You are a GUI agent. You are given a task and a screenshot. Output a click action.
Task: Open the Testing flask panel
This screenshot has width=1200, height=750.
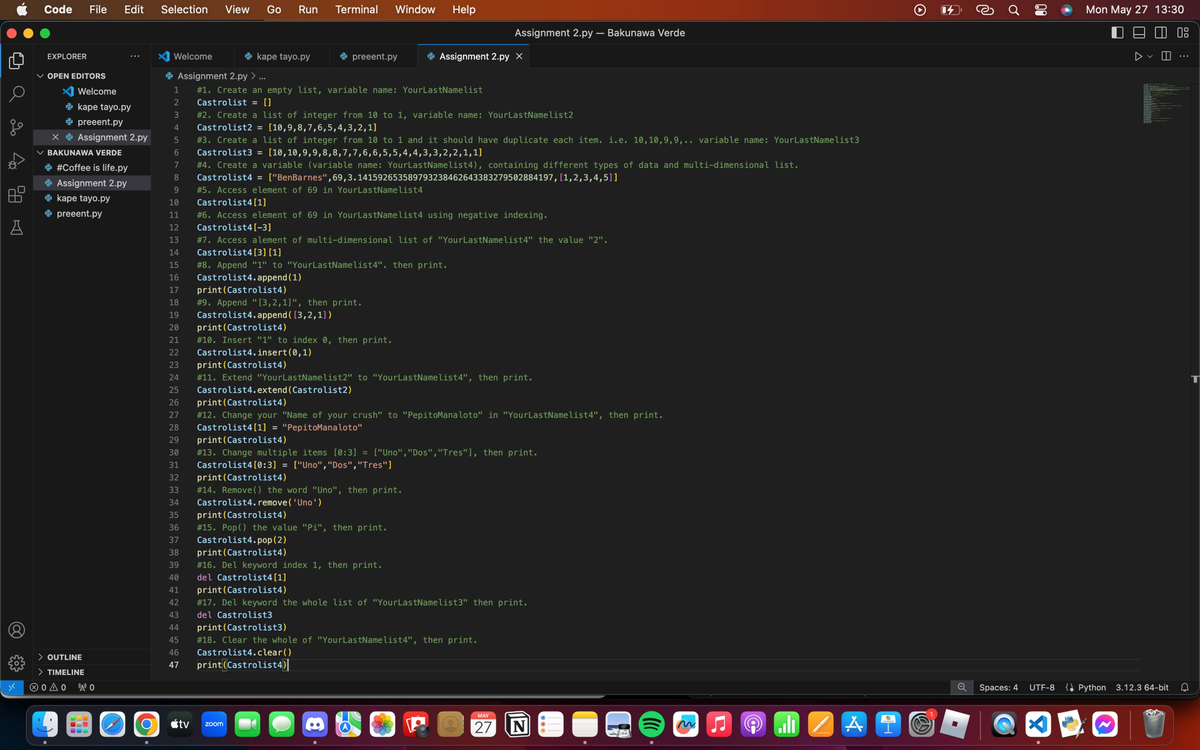click(16, 228)
